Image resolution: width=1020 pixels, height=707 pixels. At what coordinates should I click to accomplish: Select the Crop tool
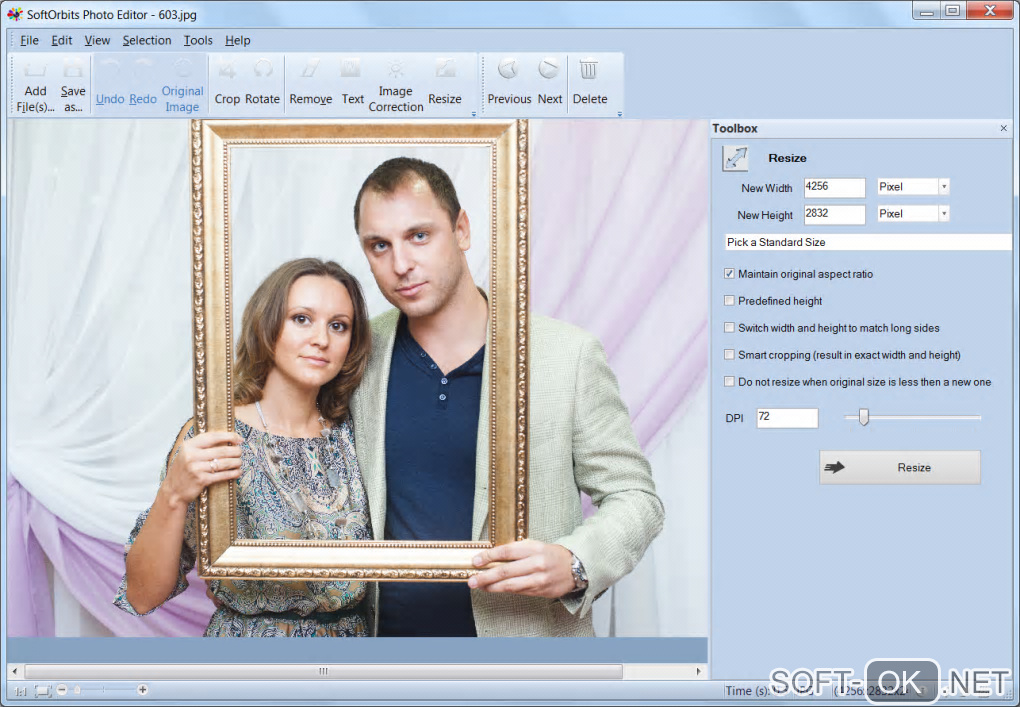click(227, 86)
